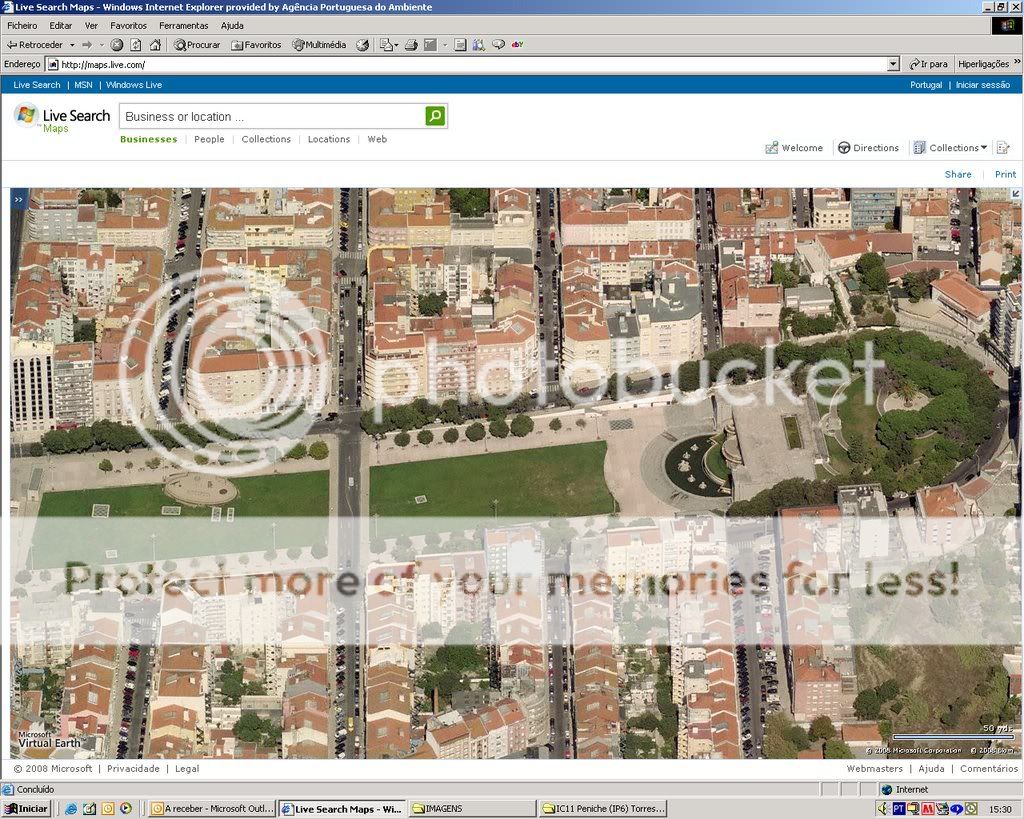Click the Share link

958,174
